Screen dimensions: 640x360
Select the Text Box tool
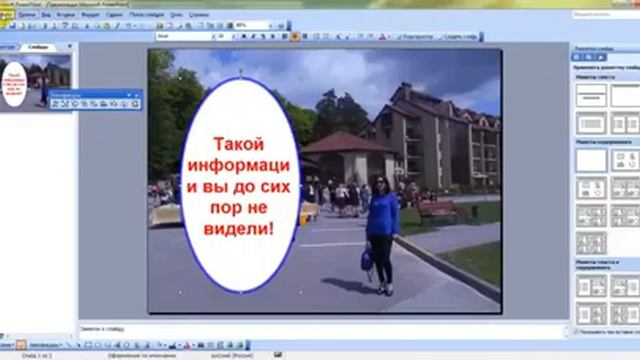pyautogui.click(x=108, y=346)
